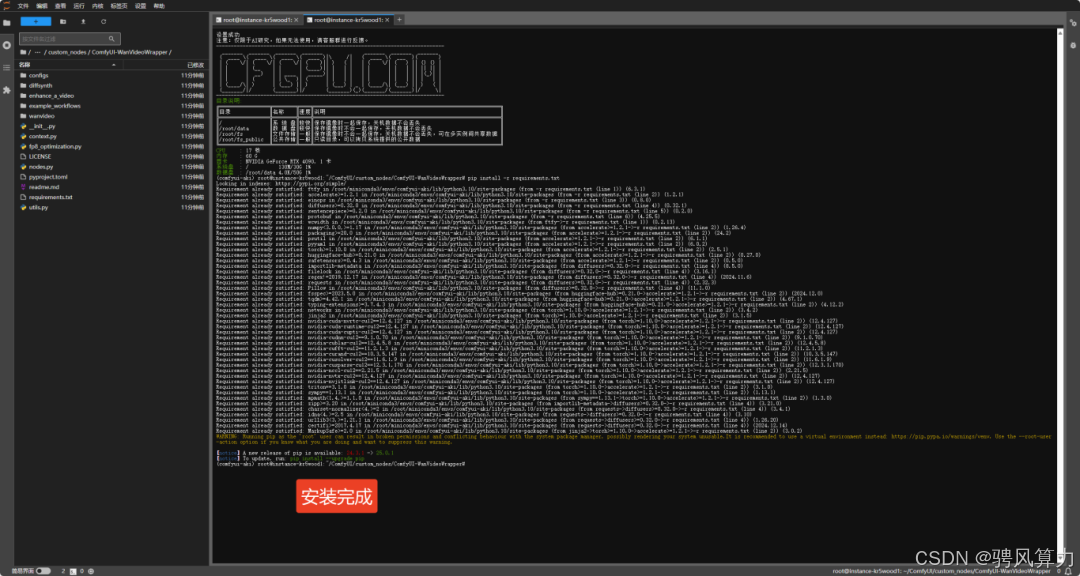Select the readme.md file

click(112, 187)
